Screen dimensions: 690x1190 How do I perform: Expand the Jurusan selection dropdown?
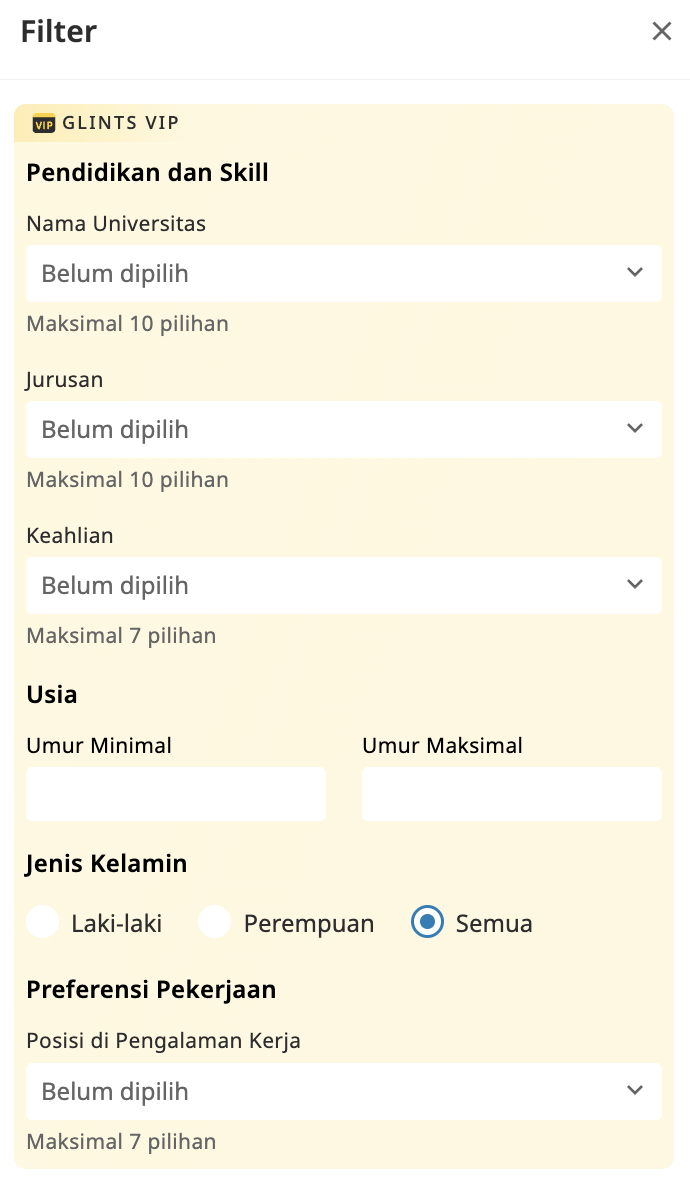tap(344, 429)
